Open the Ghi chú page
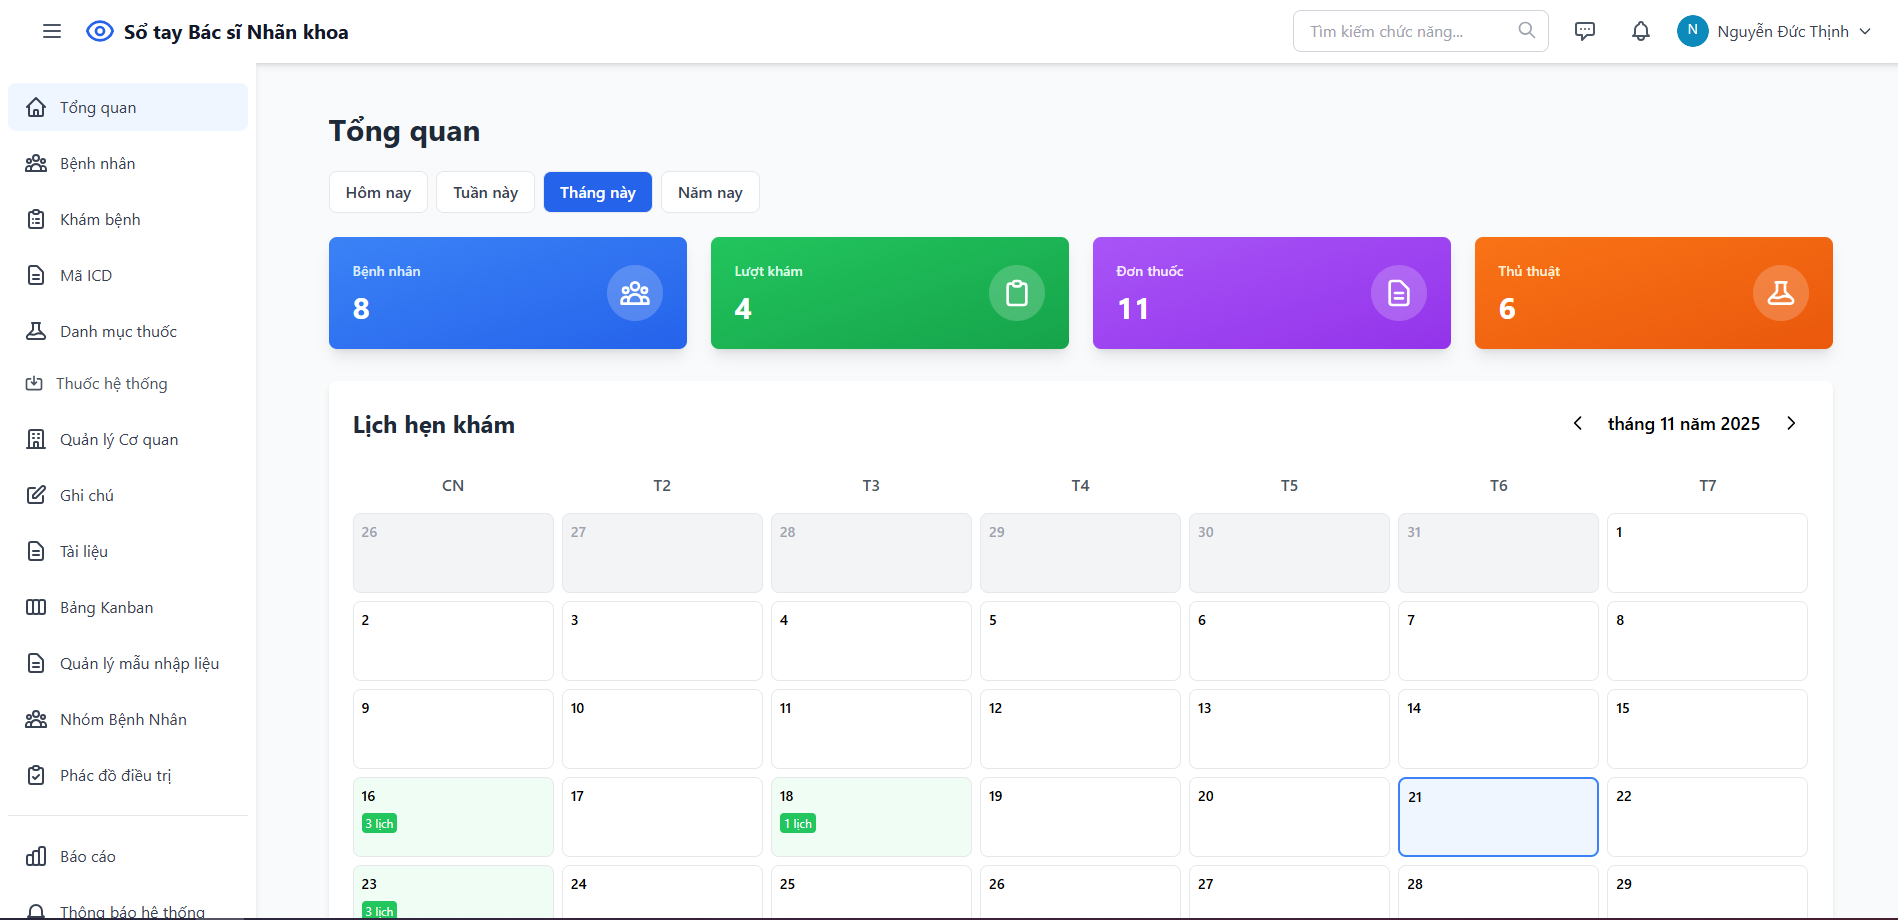The height and width of the screenshot is (920, 1898). [x=85, y=494]
